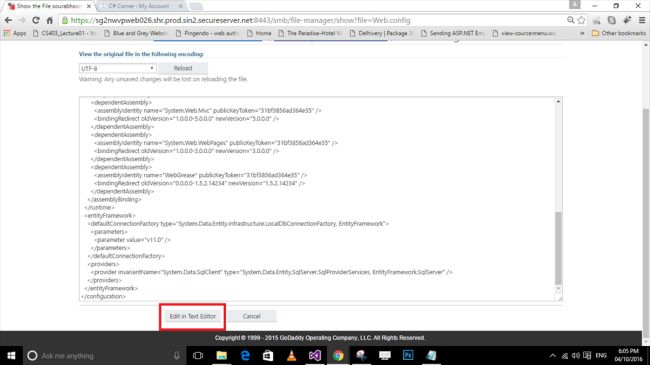
Task: Open the Windows Start menu
Action: 11,355
